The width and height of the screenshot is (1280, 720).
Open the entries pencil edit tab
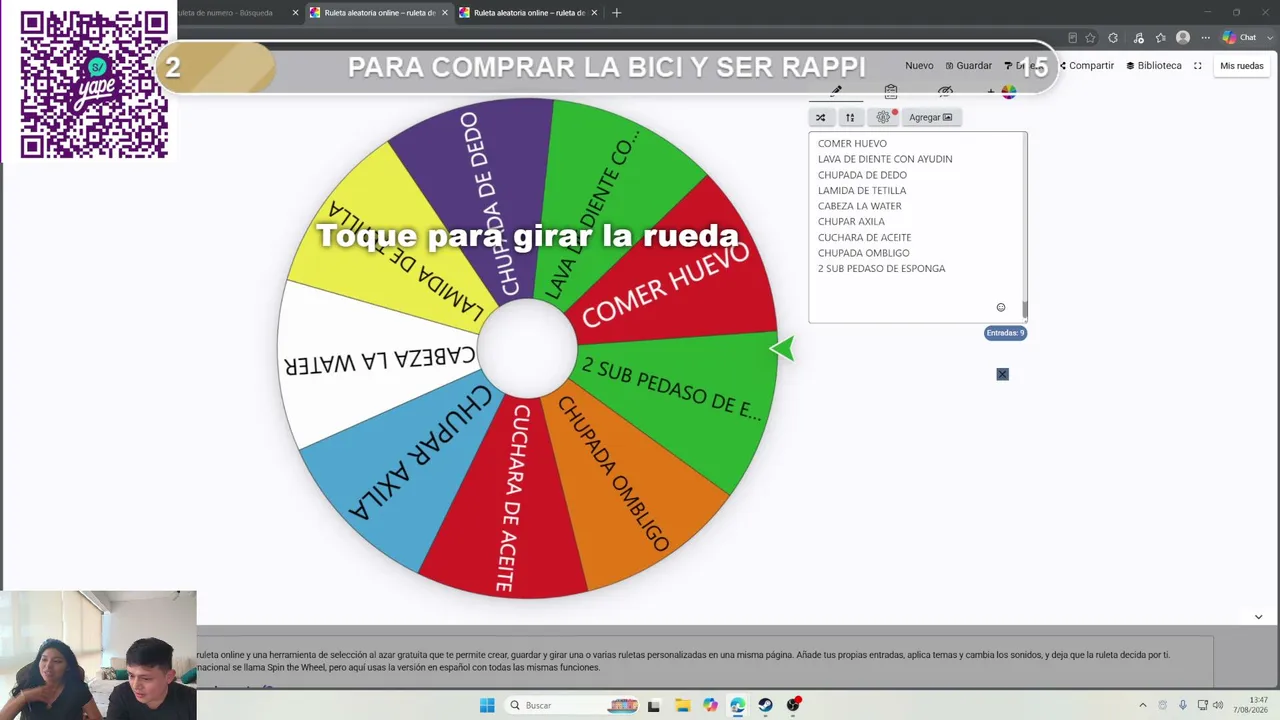coord(836,91)
